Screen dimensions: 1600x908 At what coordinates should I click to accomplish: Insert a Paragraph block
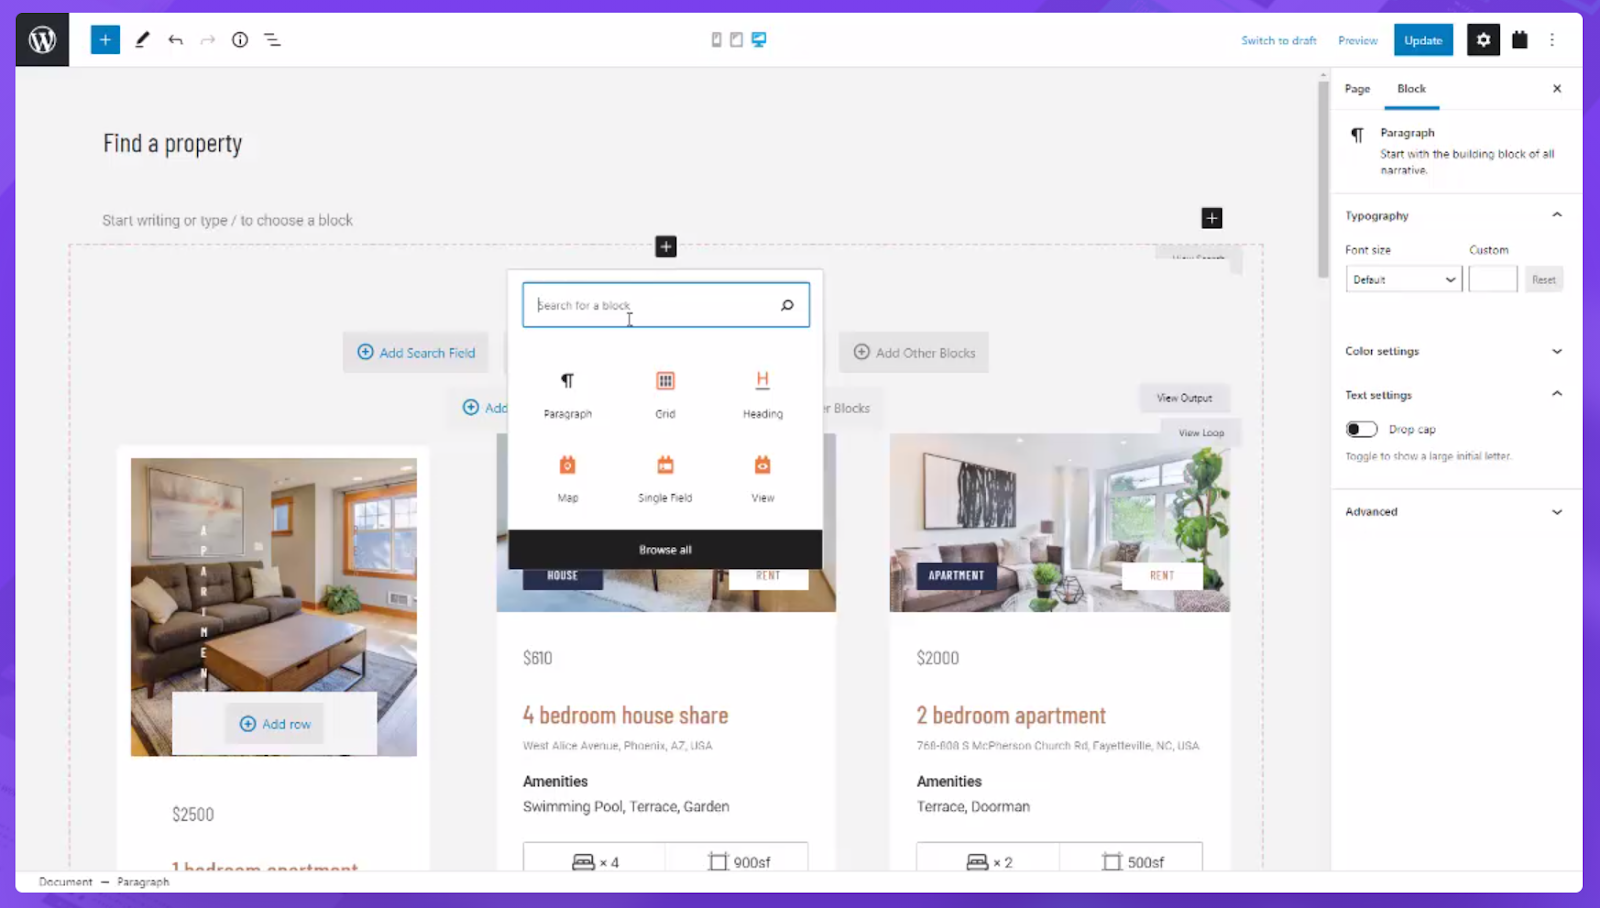[x=567, y=394]
